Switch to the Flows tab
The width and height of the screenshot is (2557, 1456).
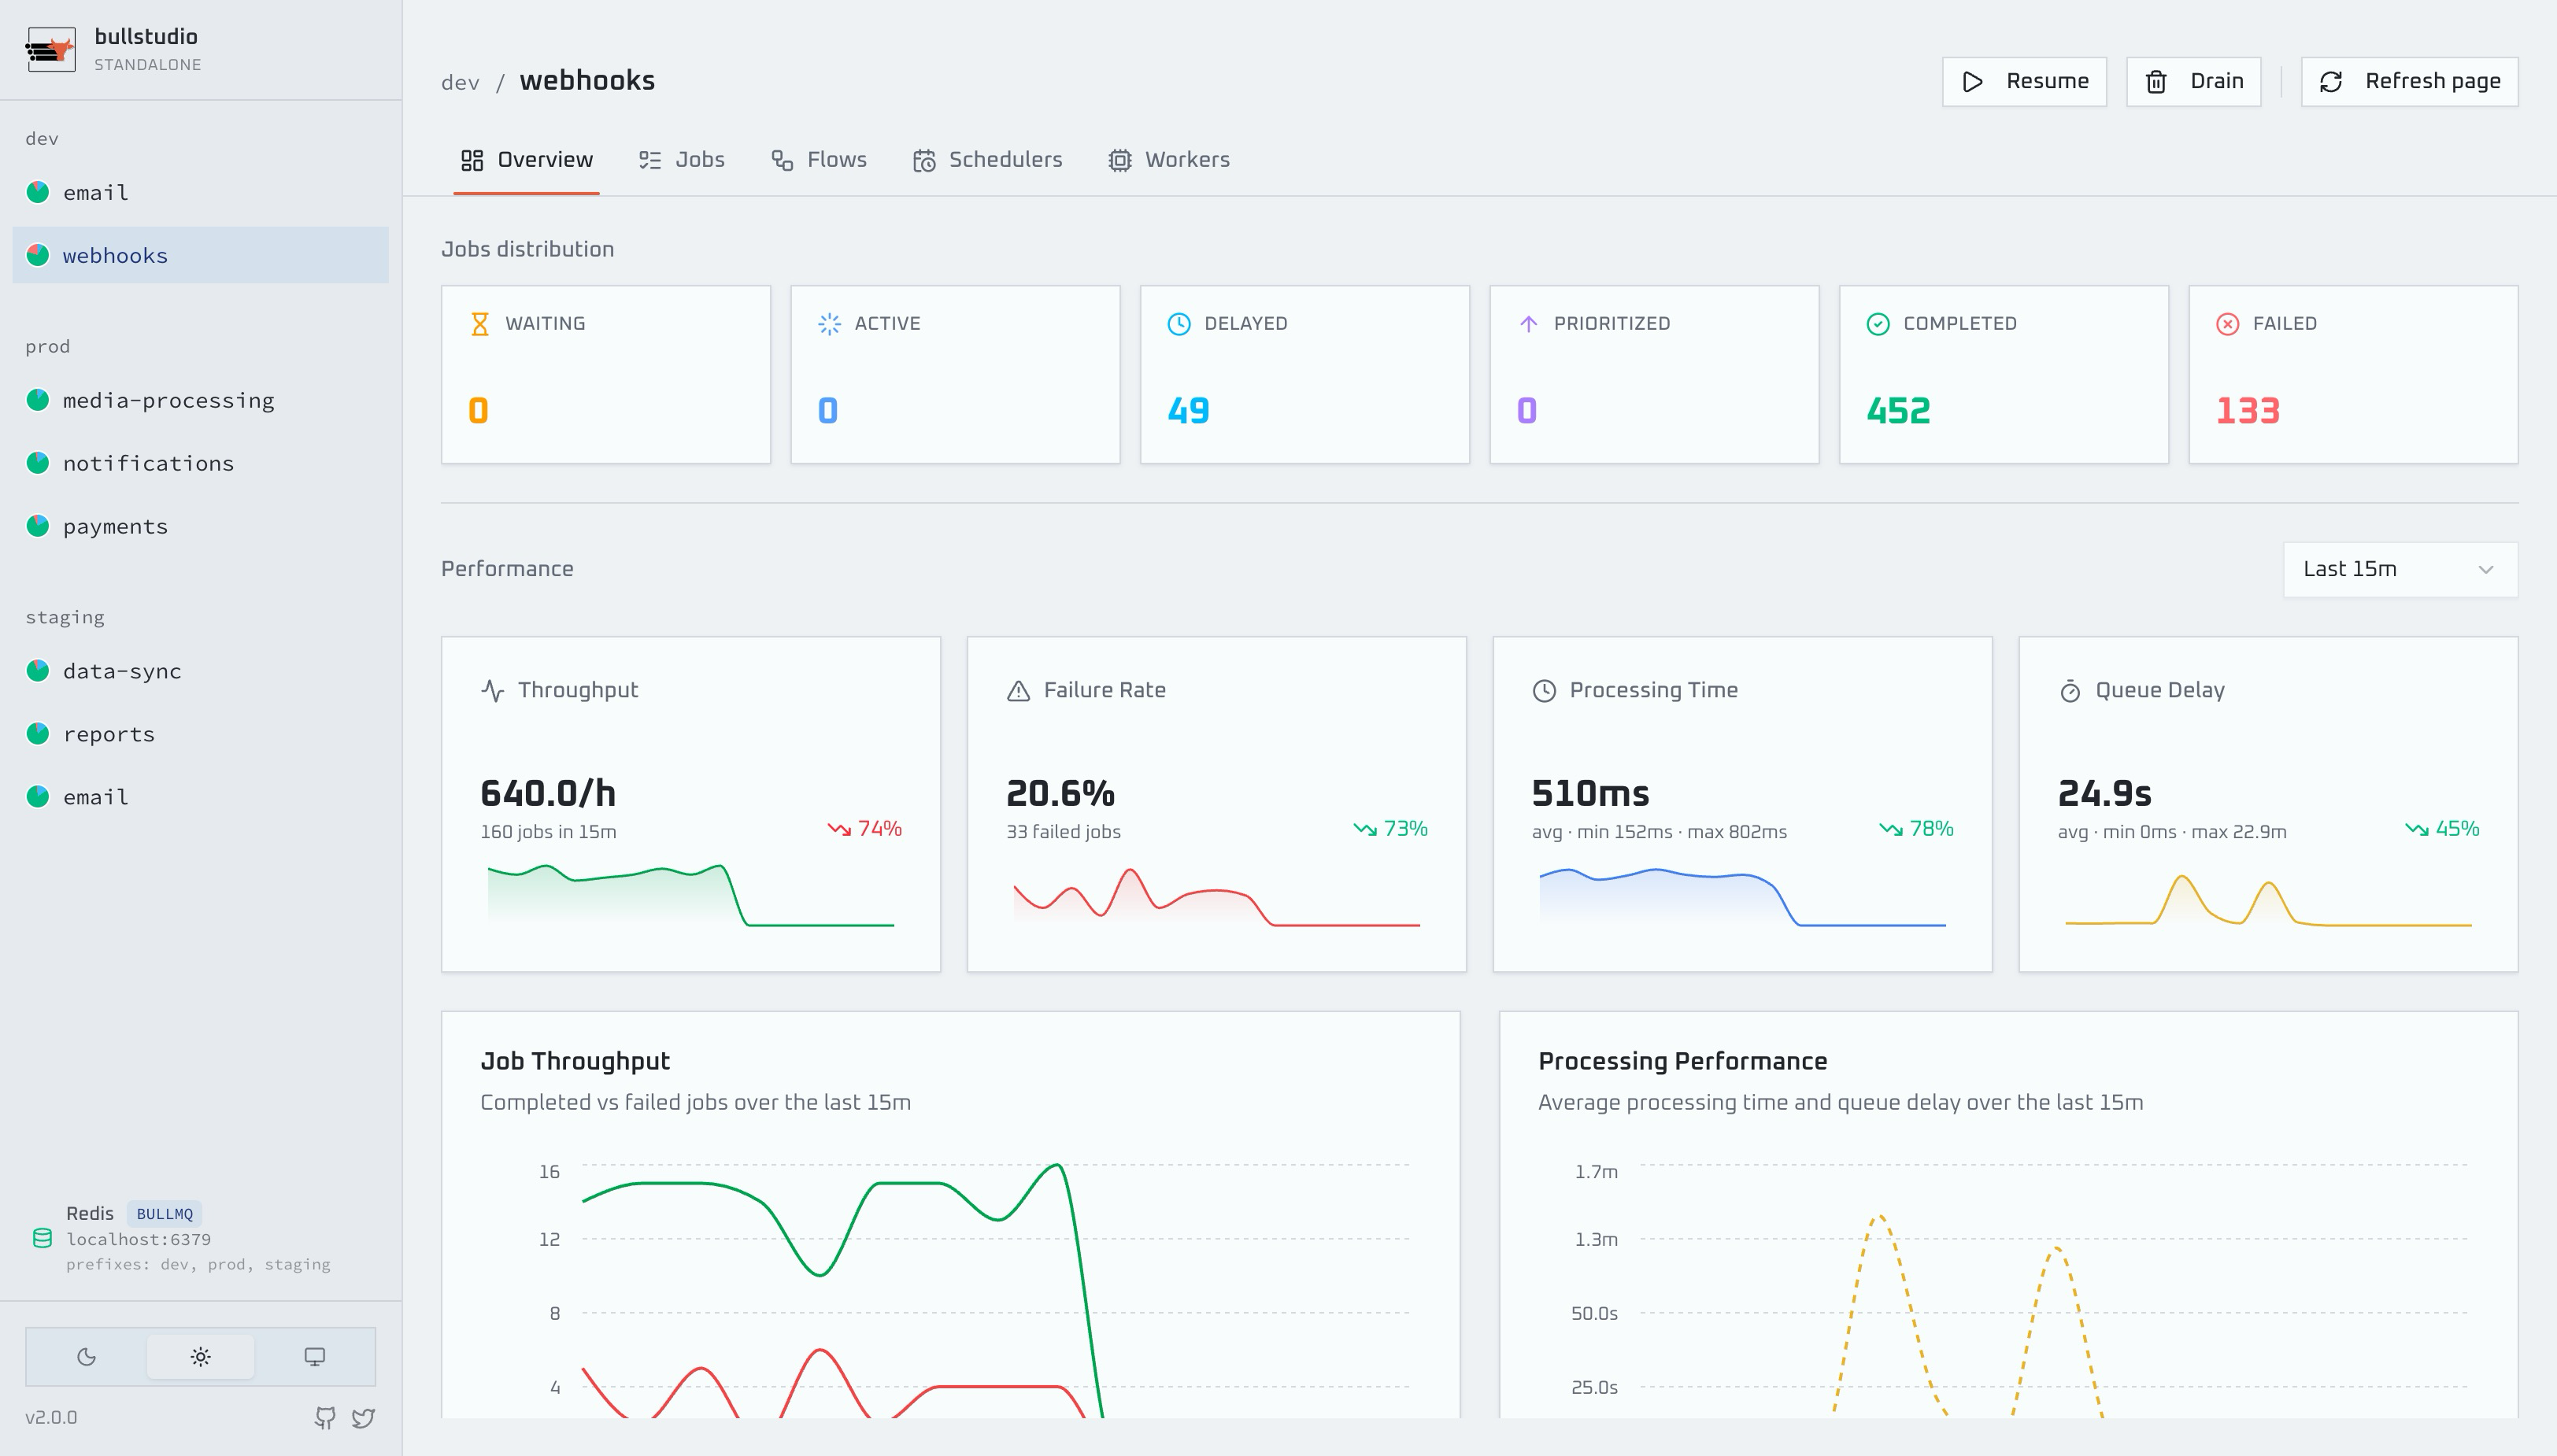click(819, 160)
